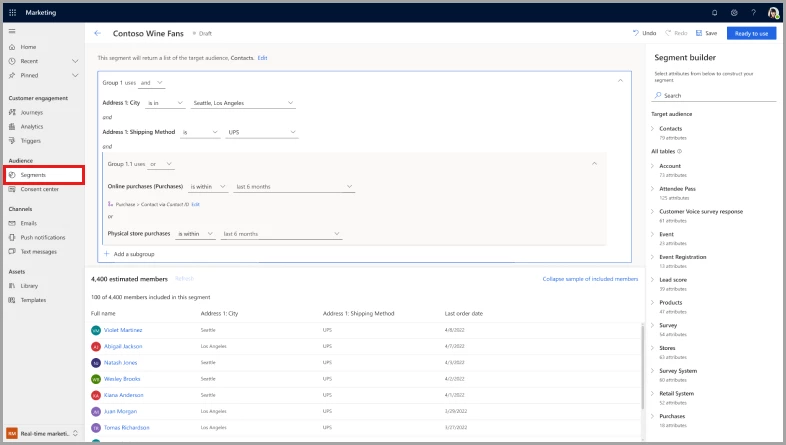
Task: Open Physical store purchases 'is within' dropdown
Action: point(195,234)
